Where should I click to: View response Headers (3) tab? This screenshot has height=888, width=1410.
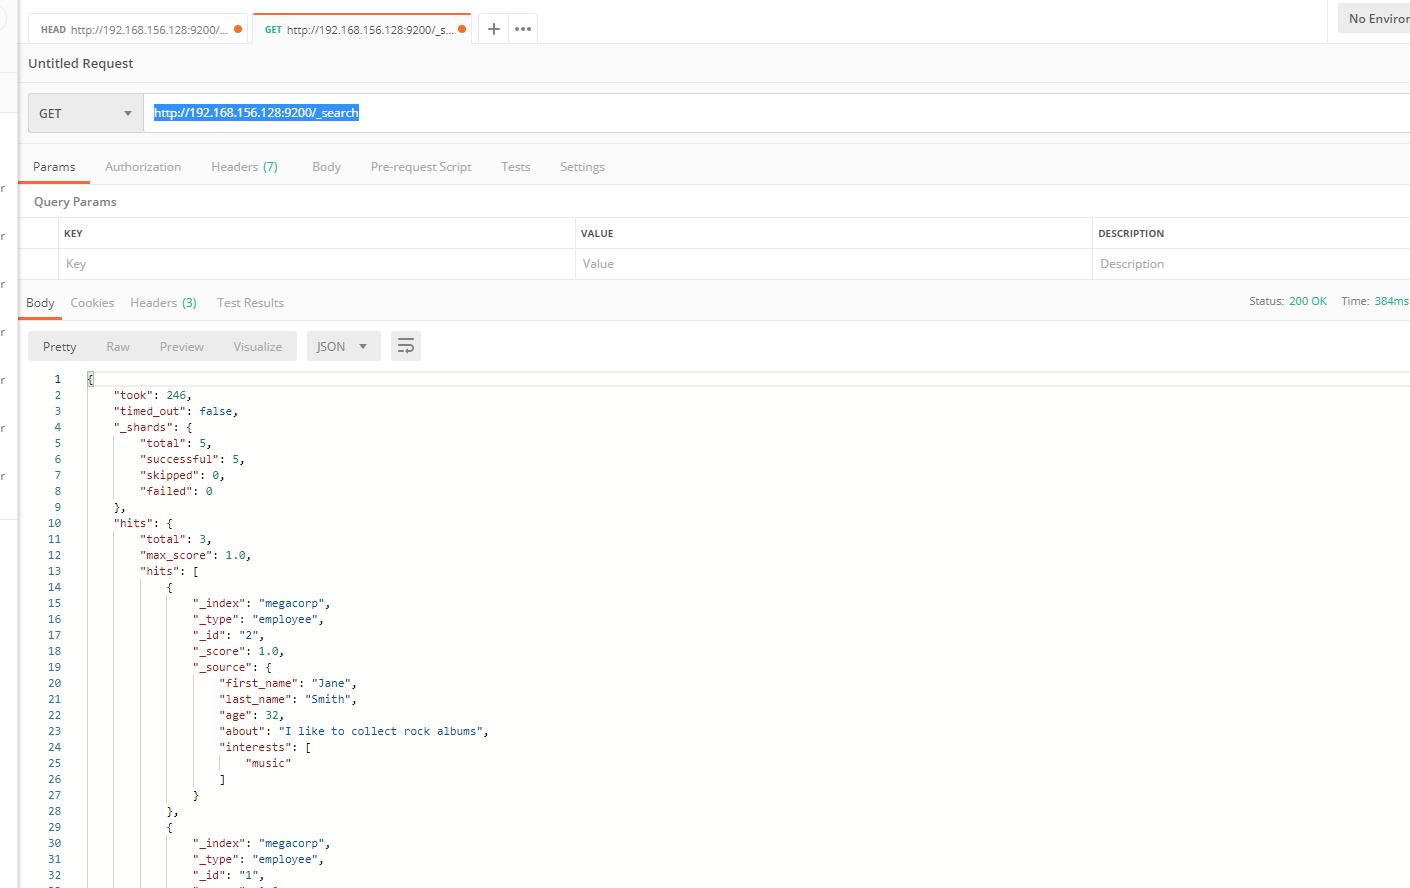point(163,303)
